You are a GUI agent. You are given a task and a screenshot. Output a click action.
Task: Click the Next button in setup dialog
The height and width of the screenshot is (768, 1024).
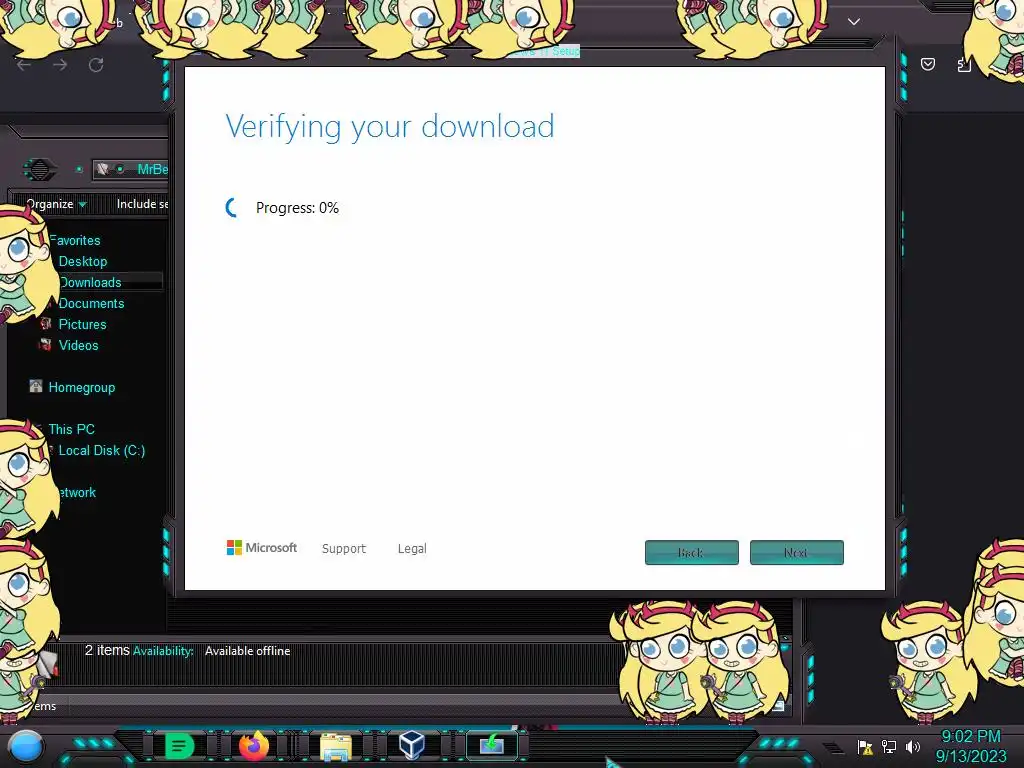(797, 552)
